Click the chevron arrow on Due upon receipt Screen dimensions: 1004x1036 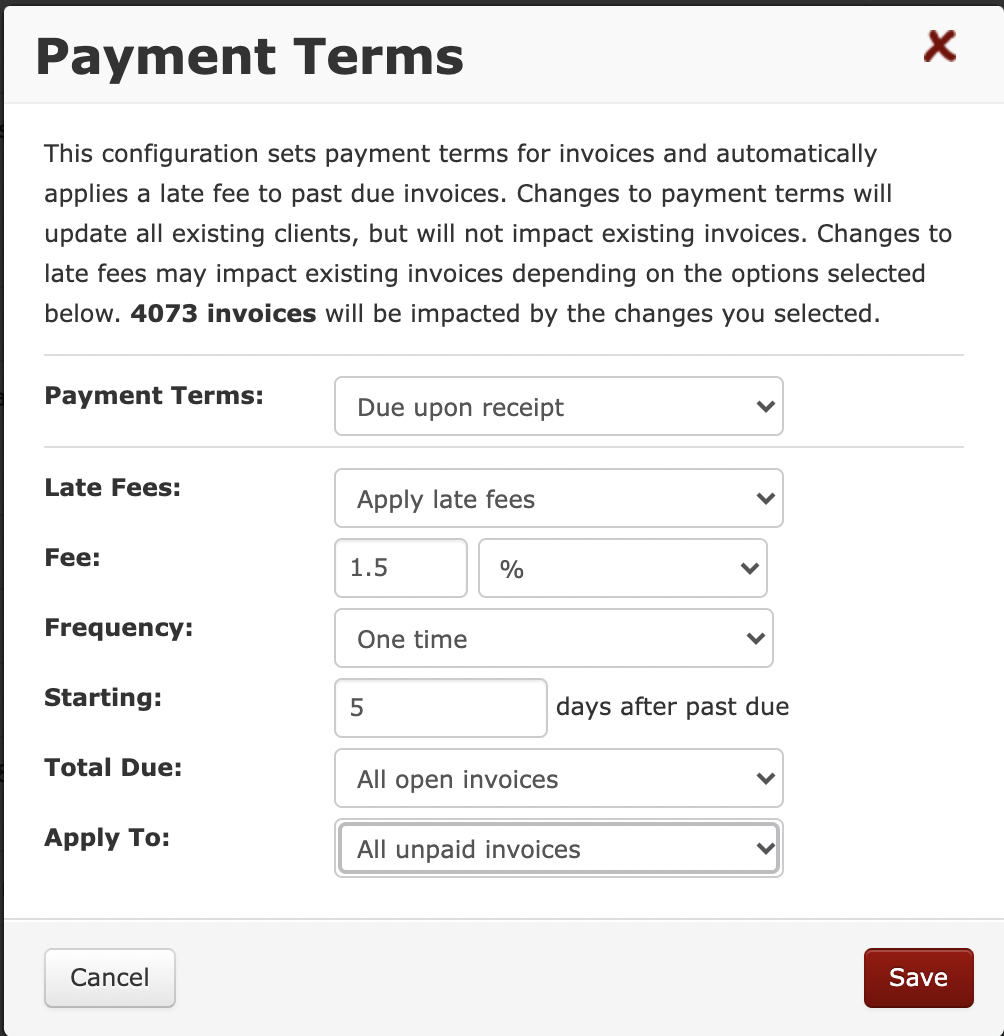tap(766, 406)
